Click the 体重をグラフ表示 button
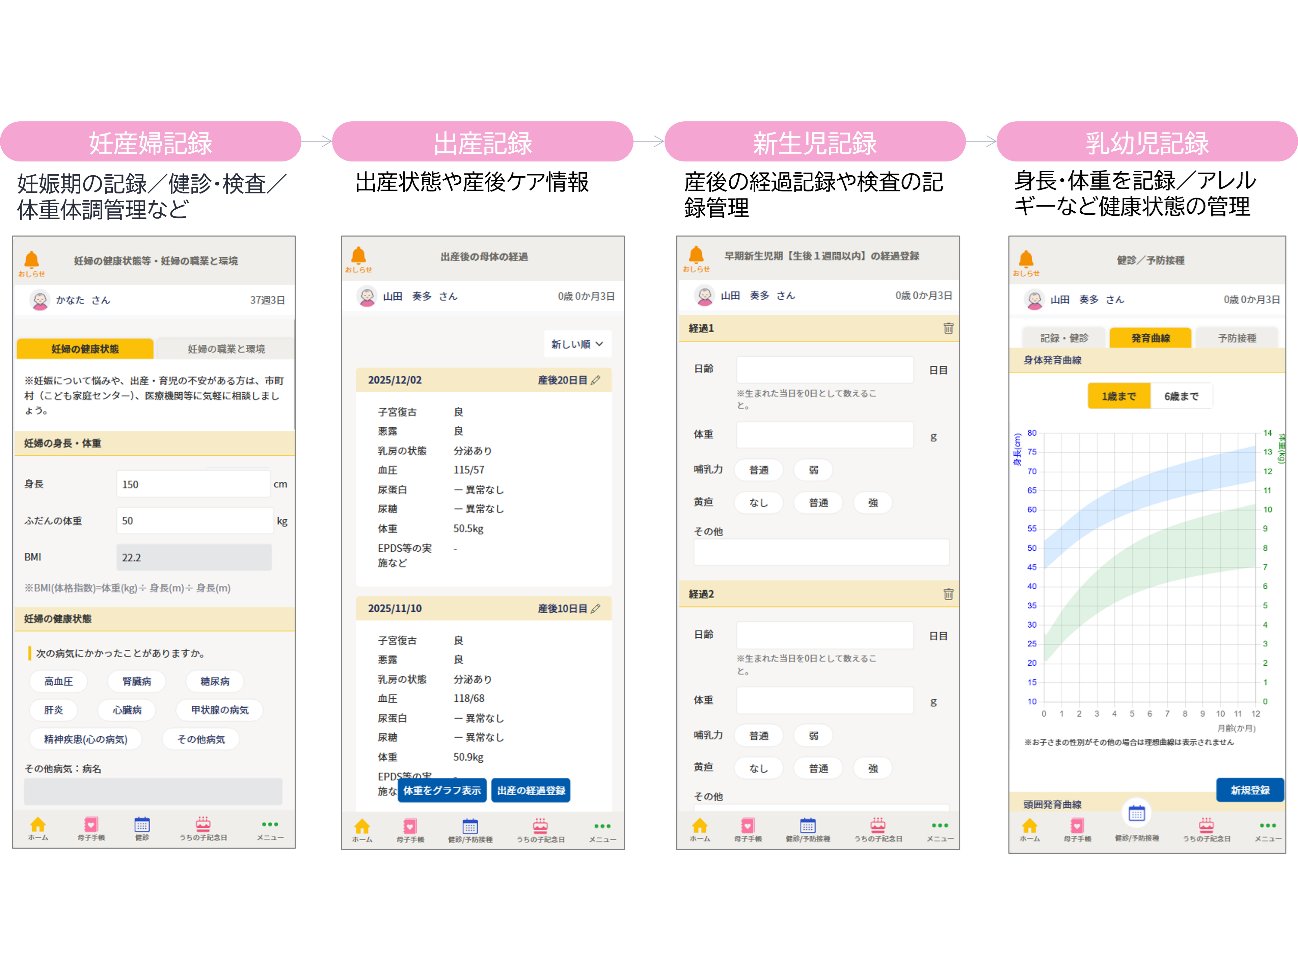 [442, 790]
